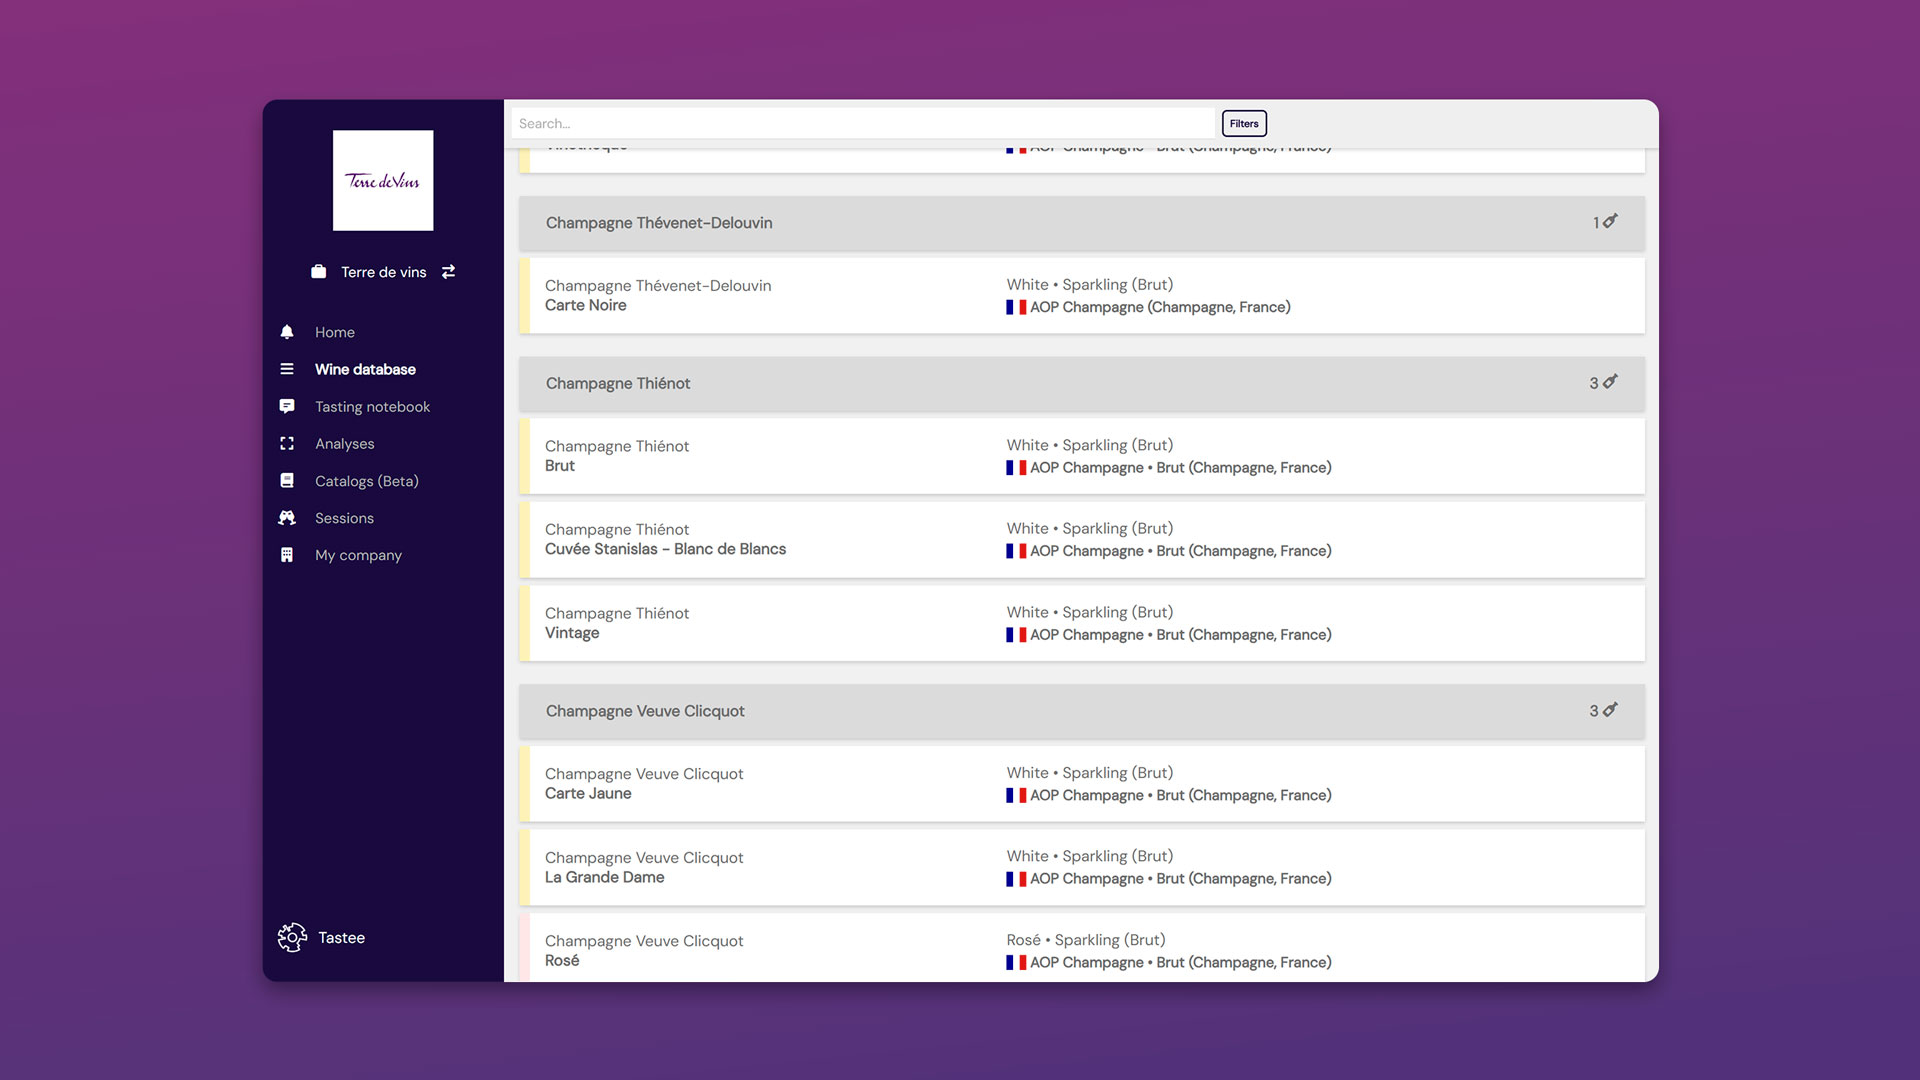Click the Catalogs book icon
The width and height of the screenshot is (1920, 1080).
point(287,481)
